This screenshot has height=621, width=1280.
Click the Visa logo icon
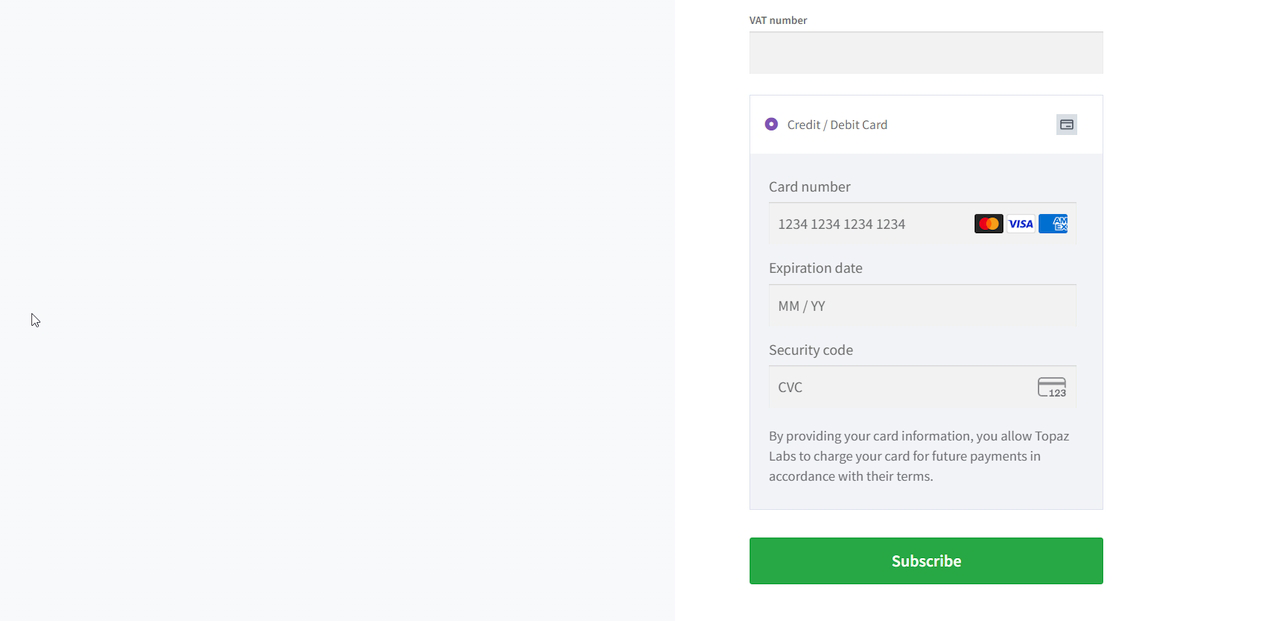[x=1020, y=224]
